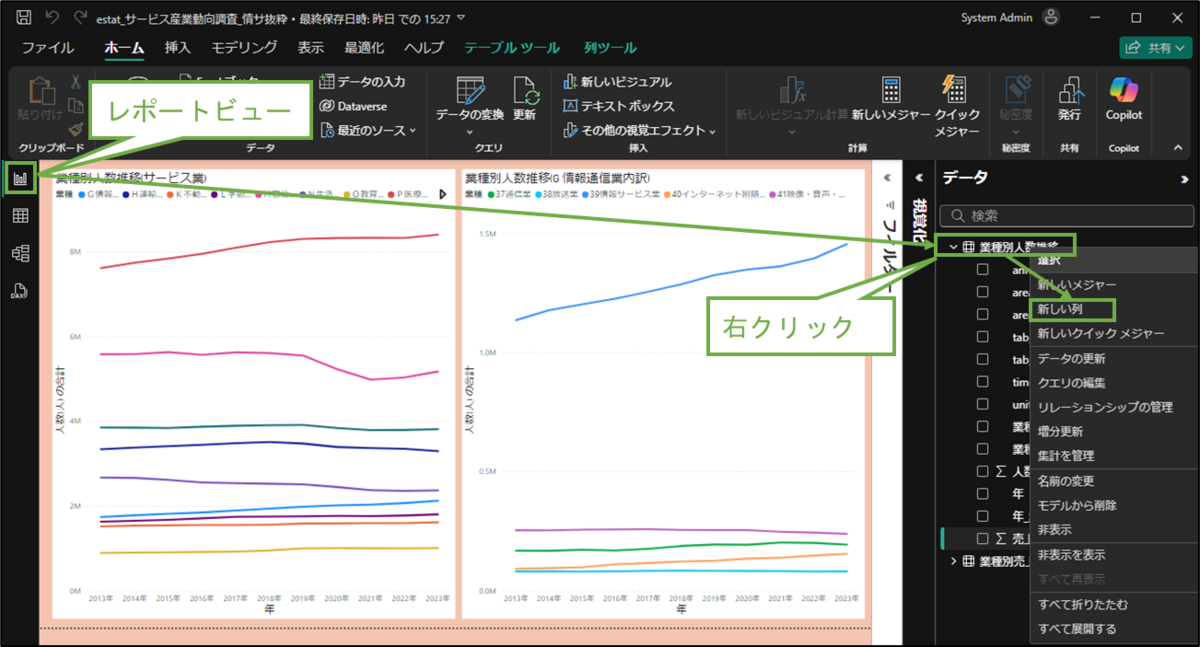
Task: Click the Save icon in title bar
Action: pyautogui.click(x=25, y=17)
